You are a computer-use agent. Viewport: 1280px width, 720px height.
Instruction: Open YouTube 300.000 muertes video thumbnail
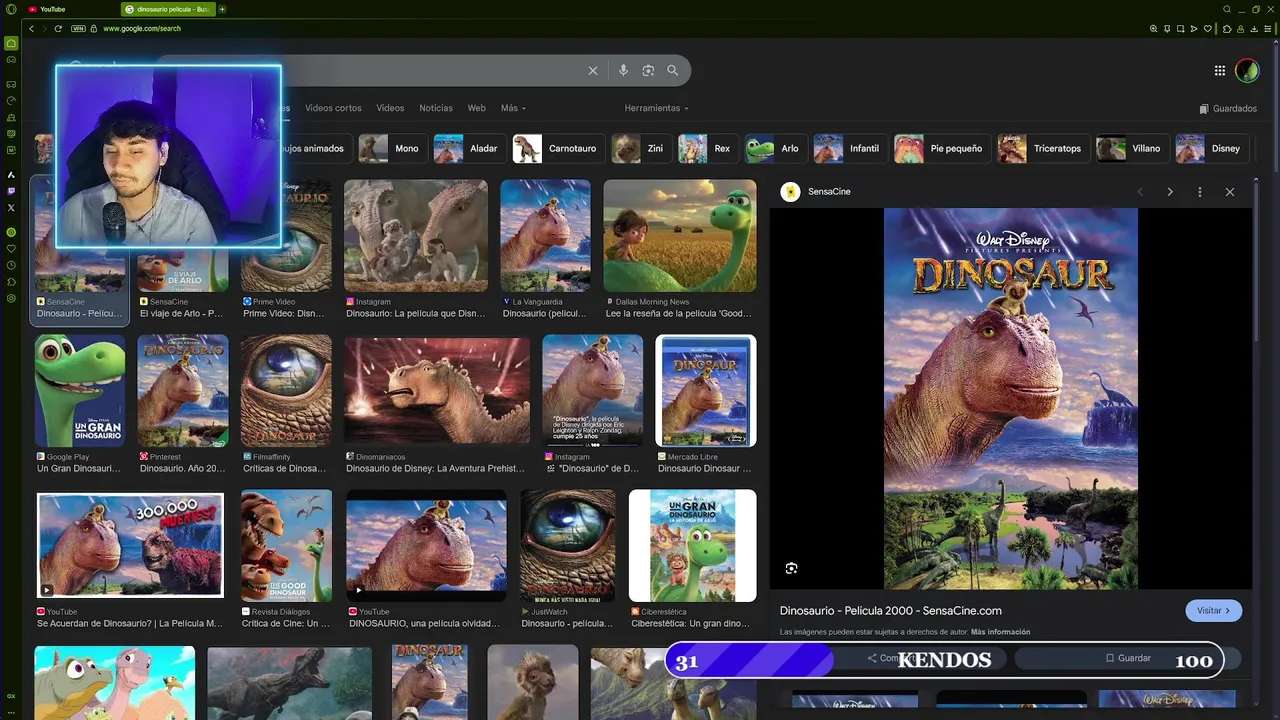click(x=130, y=546)
